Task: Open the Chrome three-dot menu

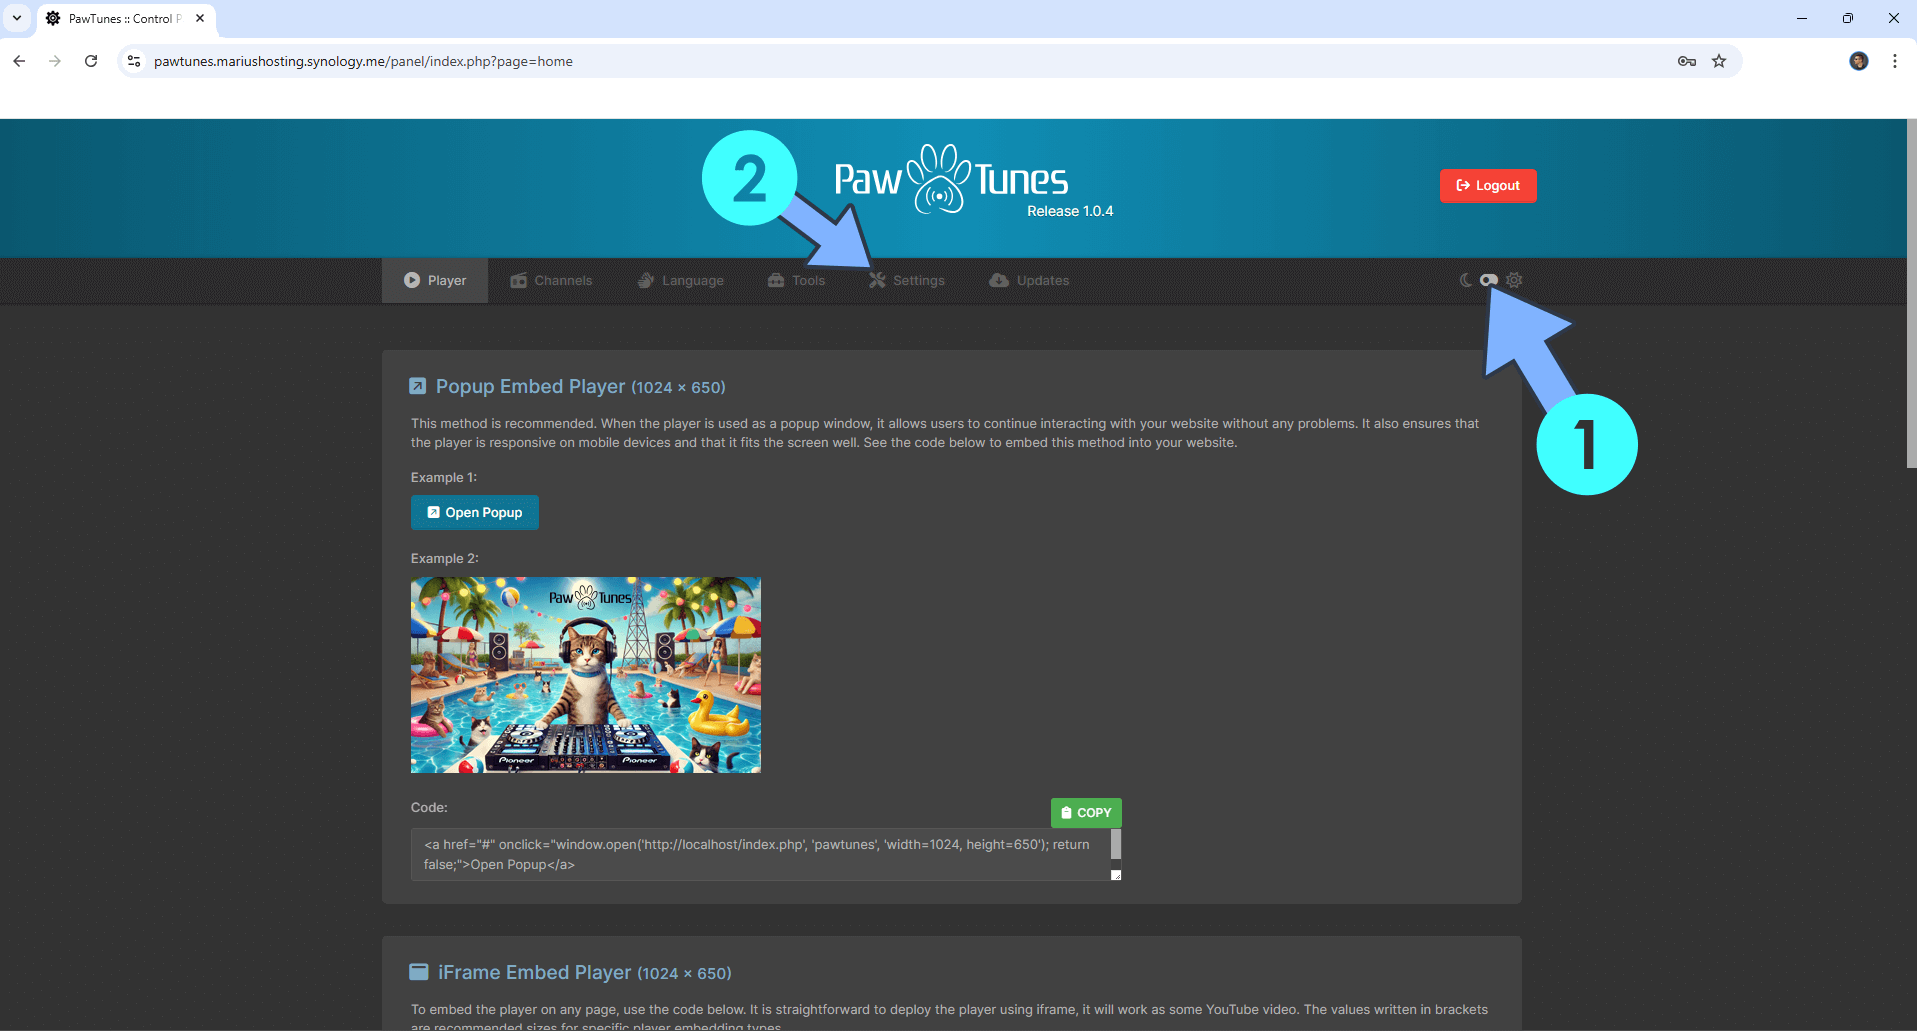Action: [1895, 61]
